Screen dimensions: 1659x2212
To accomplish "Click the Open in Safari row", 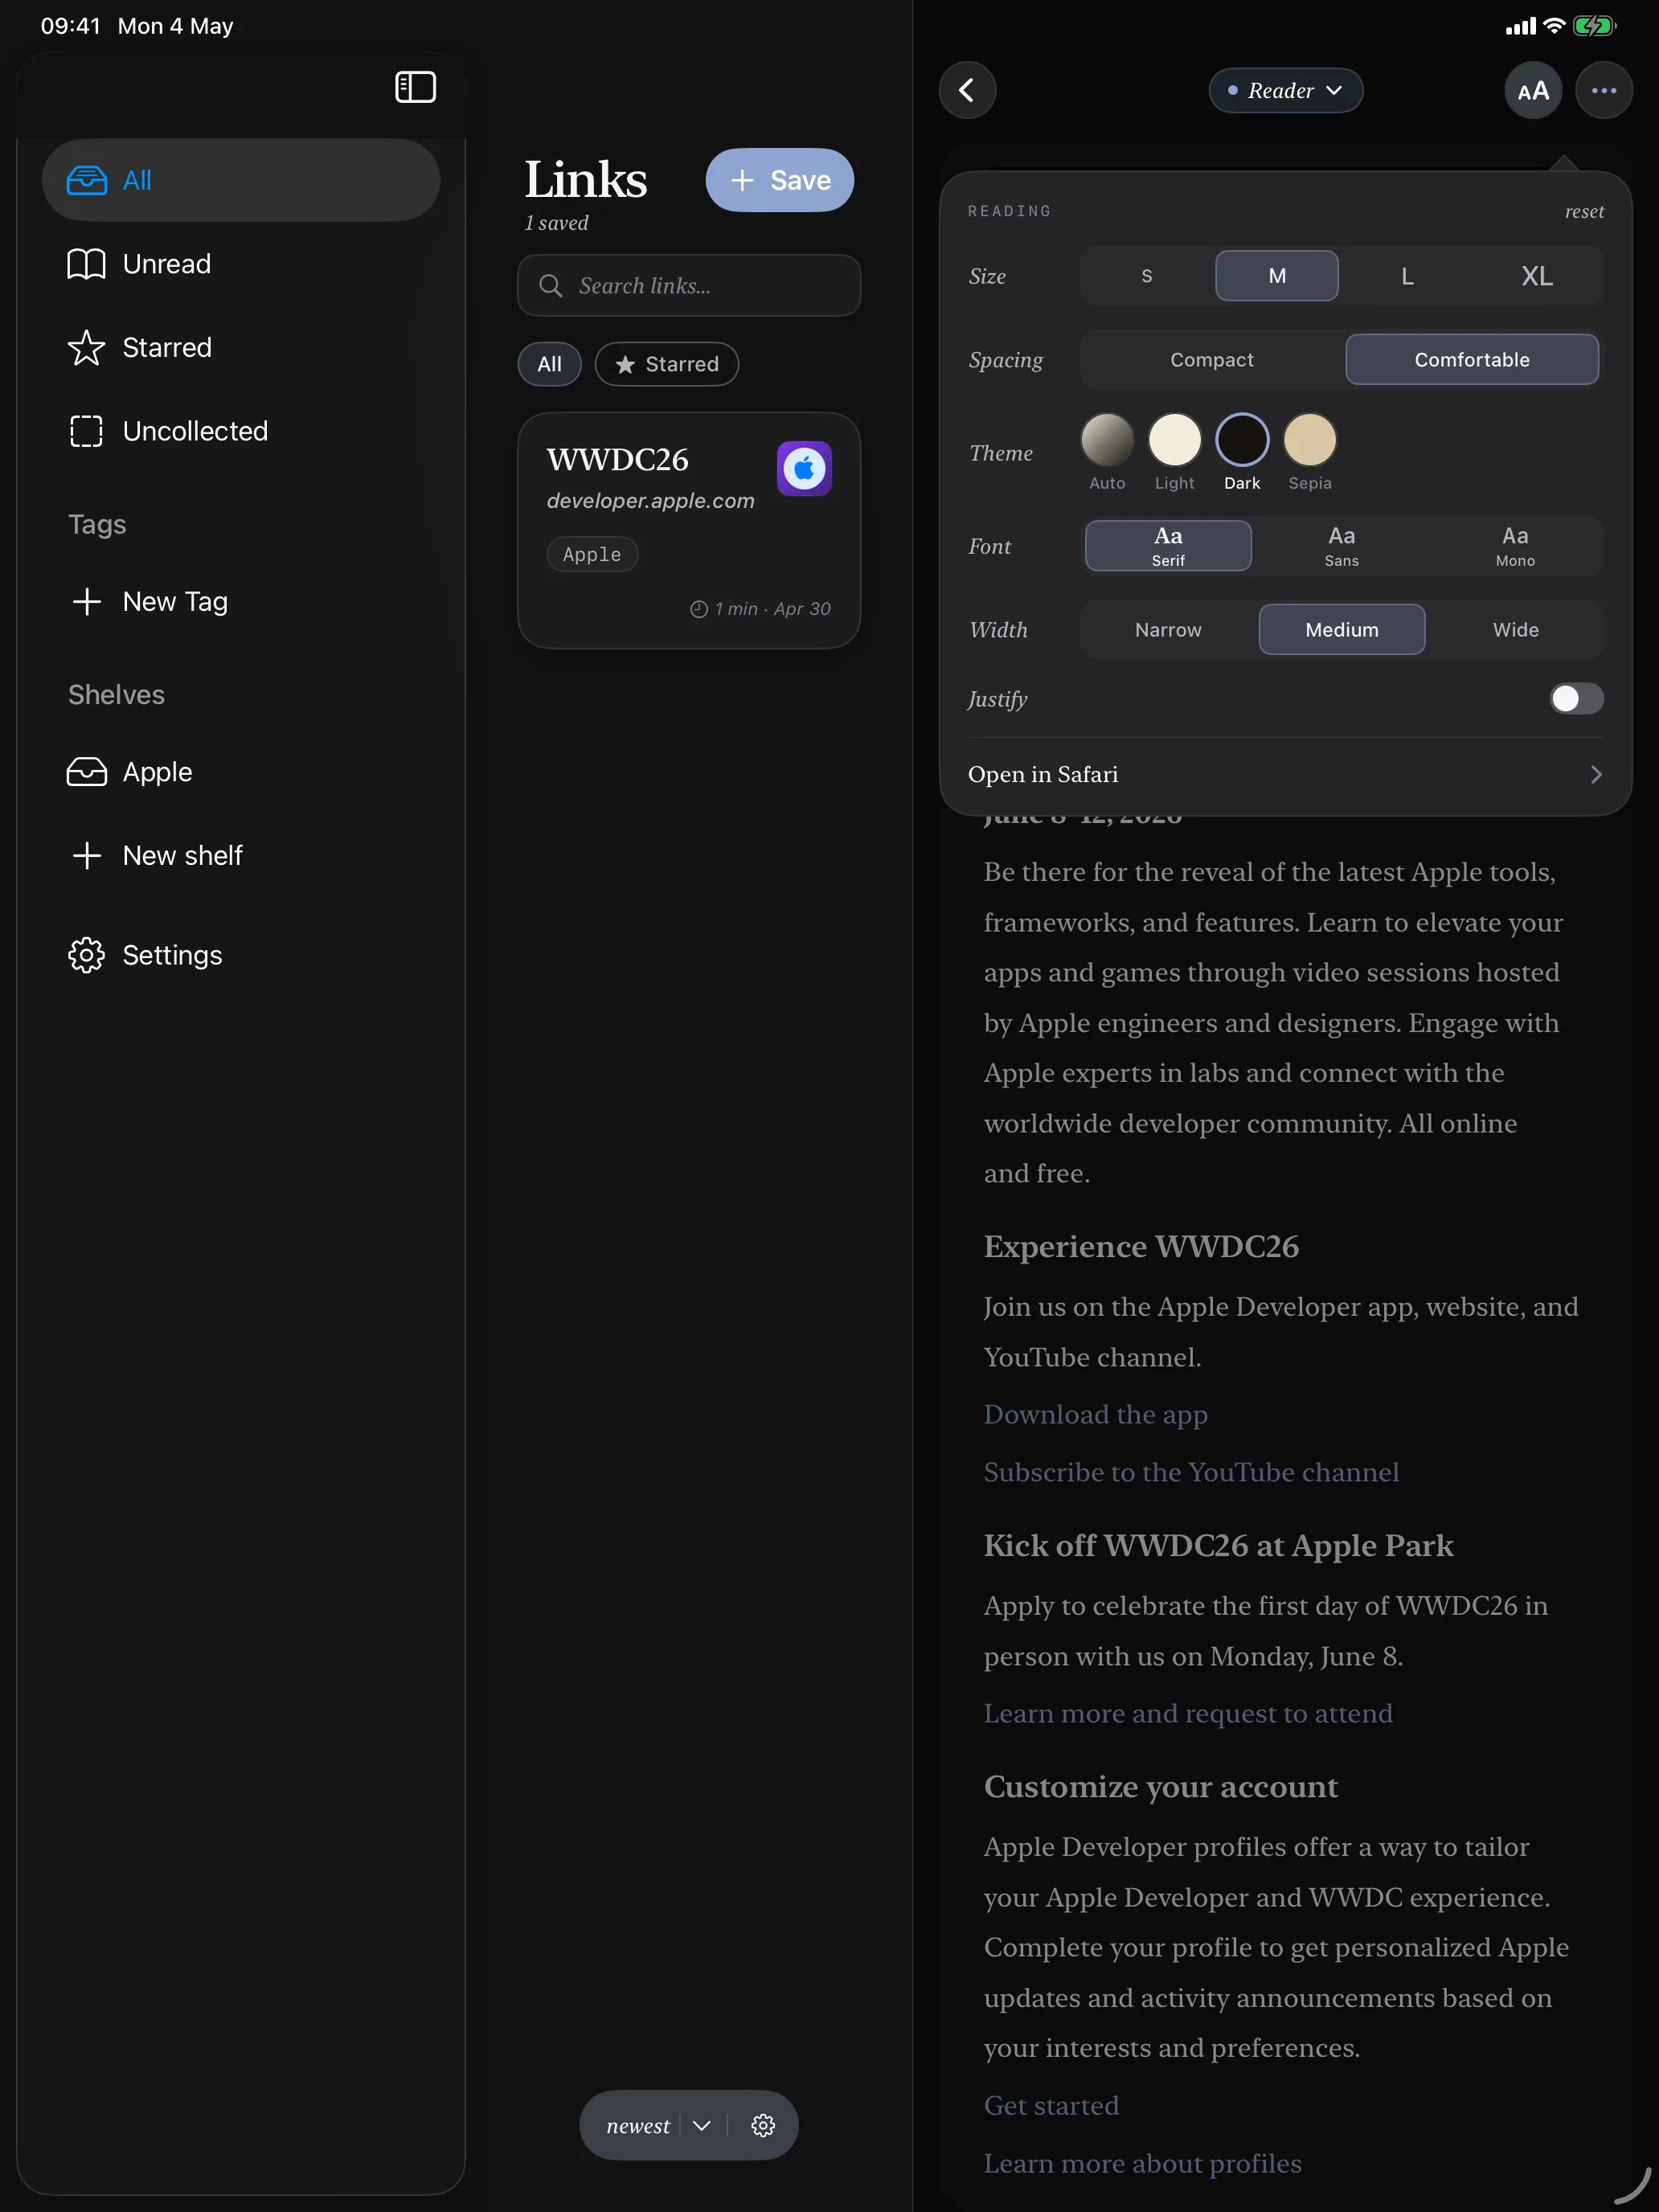I will [x=1285, y=774].
